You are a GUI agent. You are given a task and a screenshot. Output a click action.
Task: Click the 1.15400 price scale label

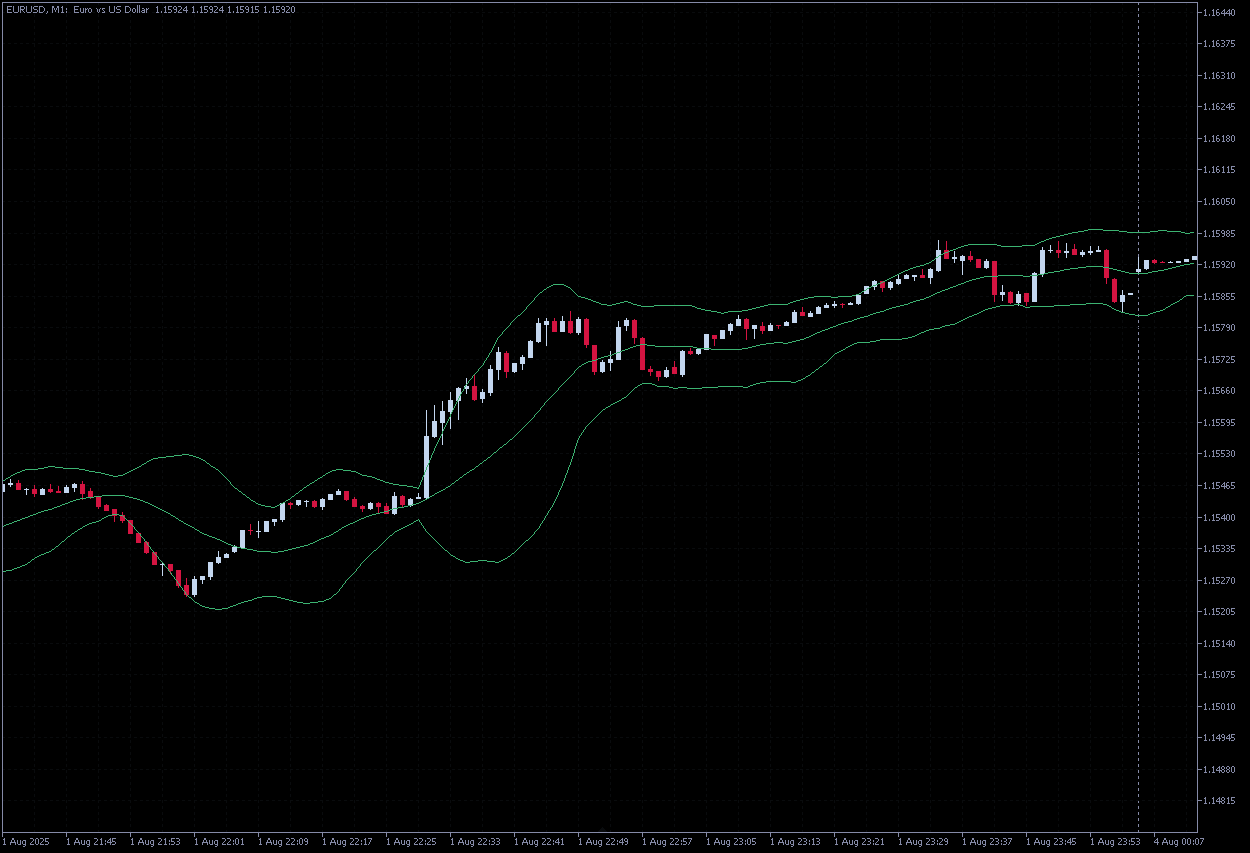[x=1223, y=517]
